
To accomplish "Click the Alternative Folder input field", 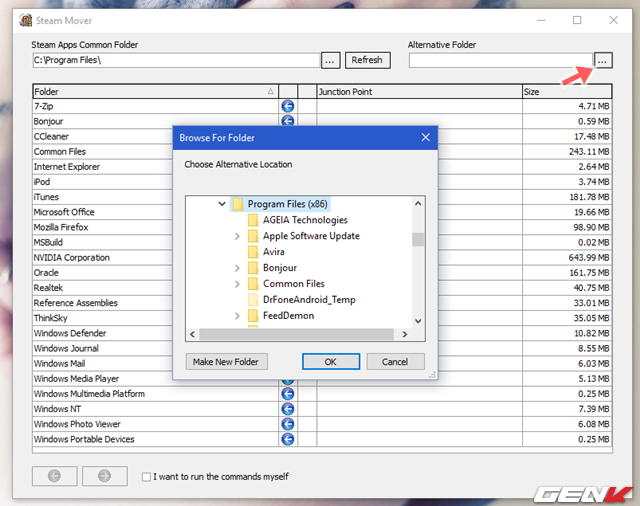I will pyautogui.click(x=501, y=60).
